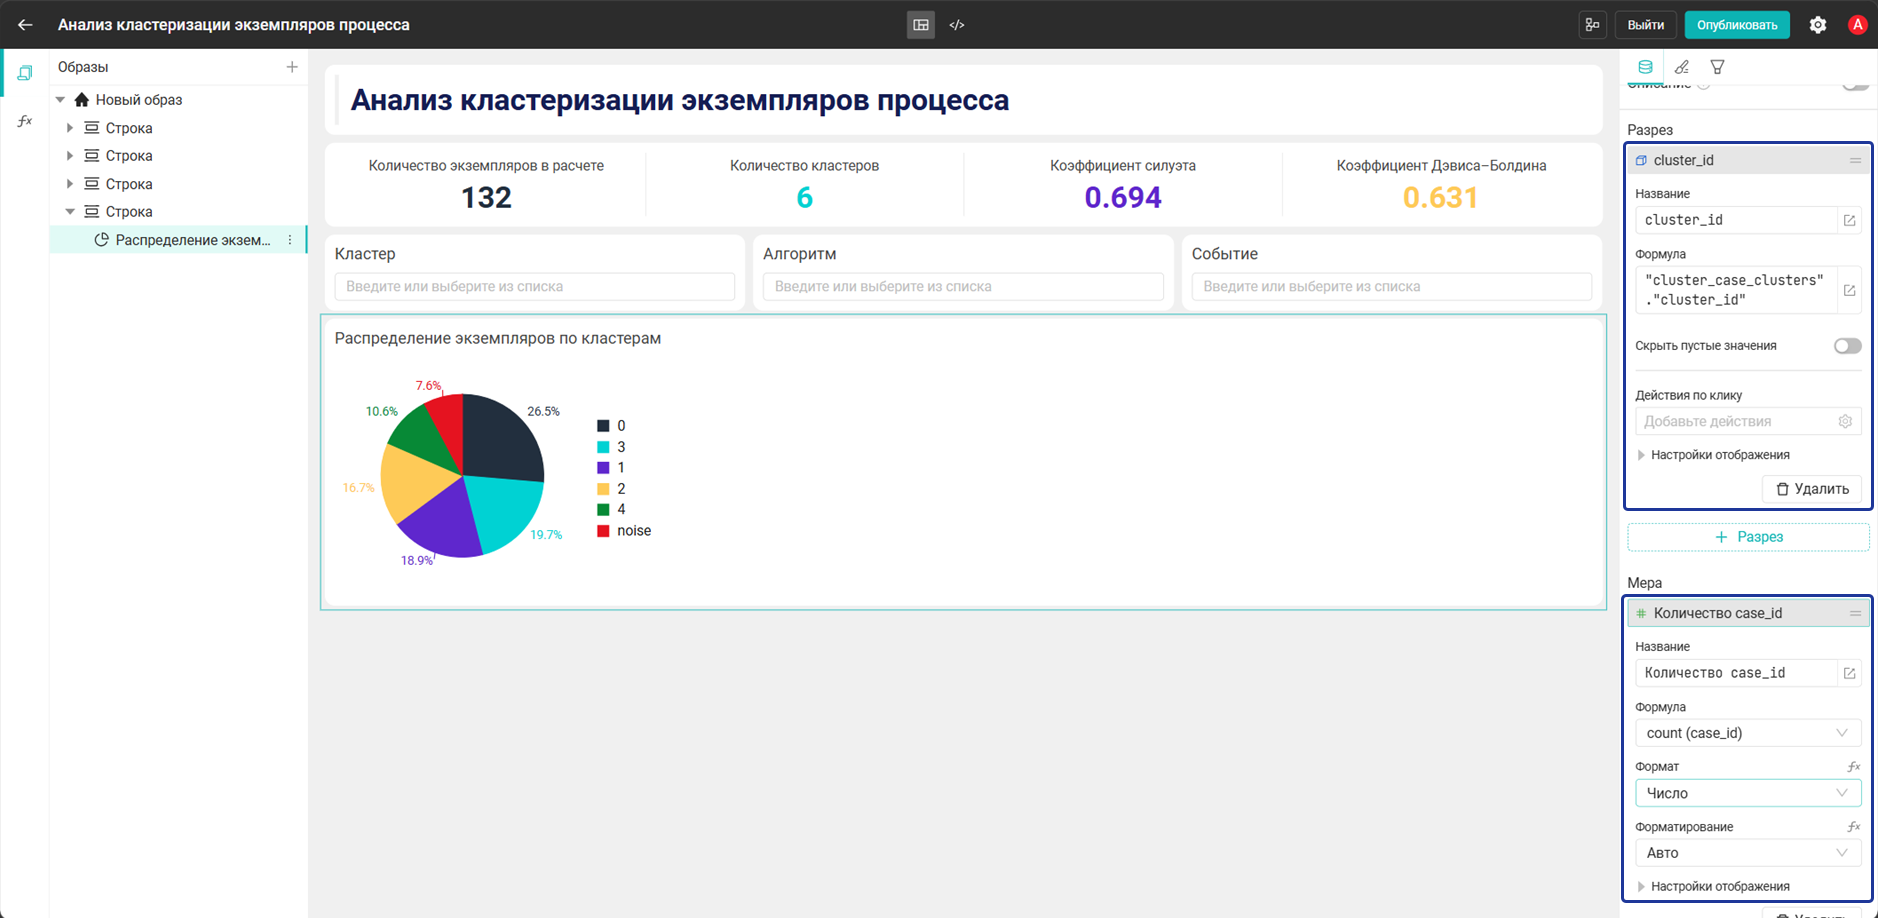Expand Настройки отображения under Количество case_id
The width and height of the screenshot is (1878, 918).
[1713, 886]
